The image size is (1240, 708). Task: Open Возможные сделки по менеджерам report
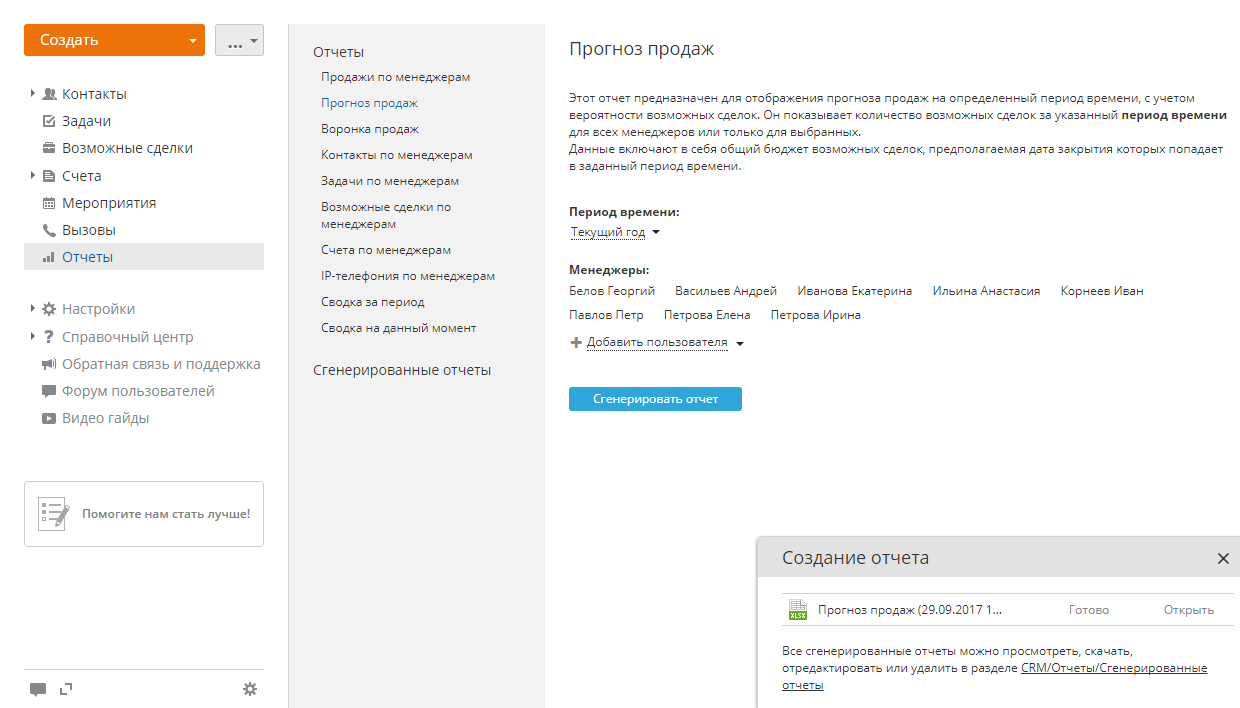click(386, 216)
